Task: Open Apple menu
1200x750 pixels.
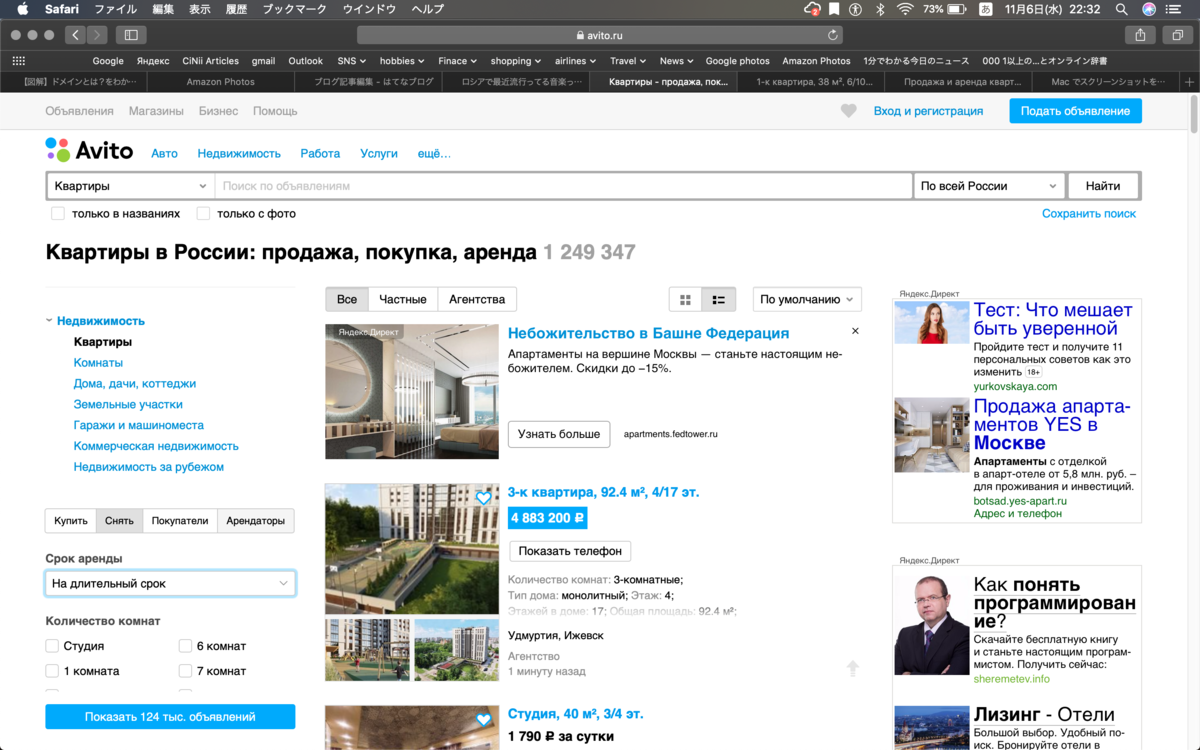Action: [x=22, y=9]
